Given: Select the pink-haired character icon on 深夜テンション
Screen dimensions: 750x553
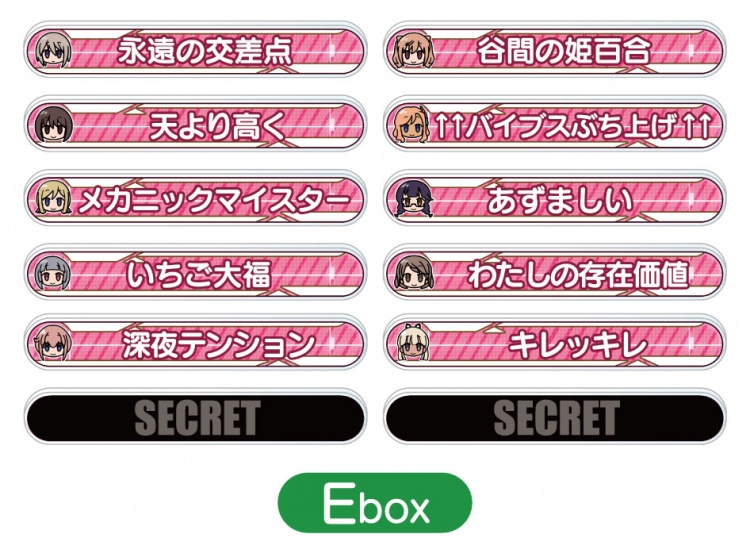Looking at the screenshot, I should click(x=54, y=343).
